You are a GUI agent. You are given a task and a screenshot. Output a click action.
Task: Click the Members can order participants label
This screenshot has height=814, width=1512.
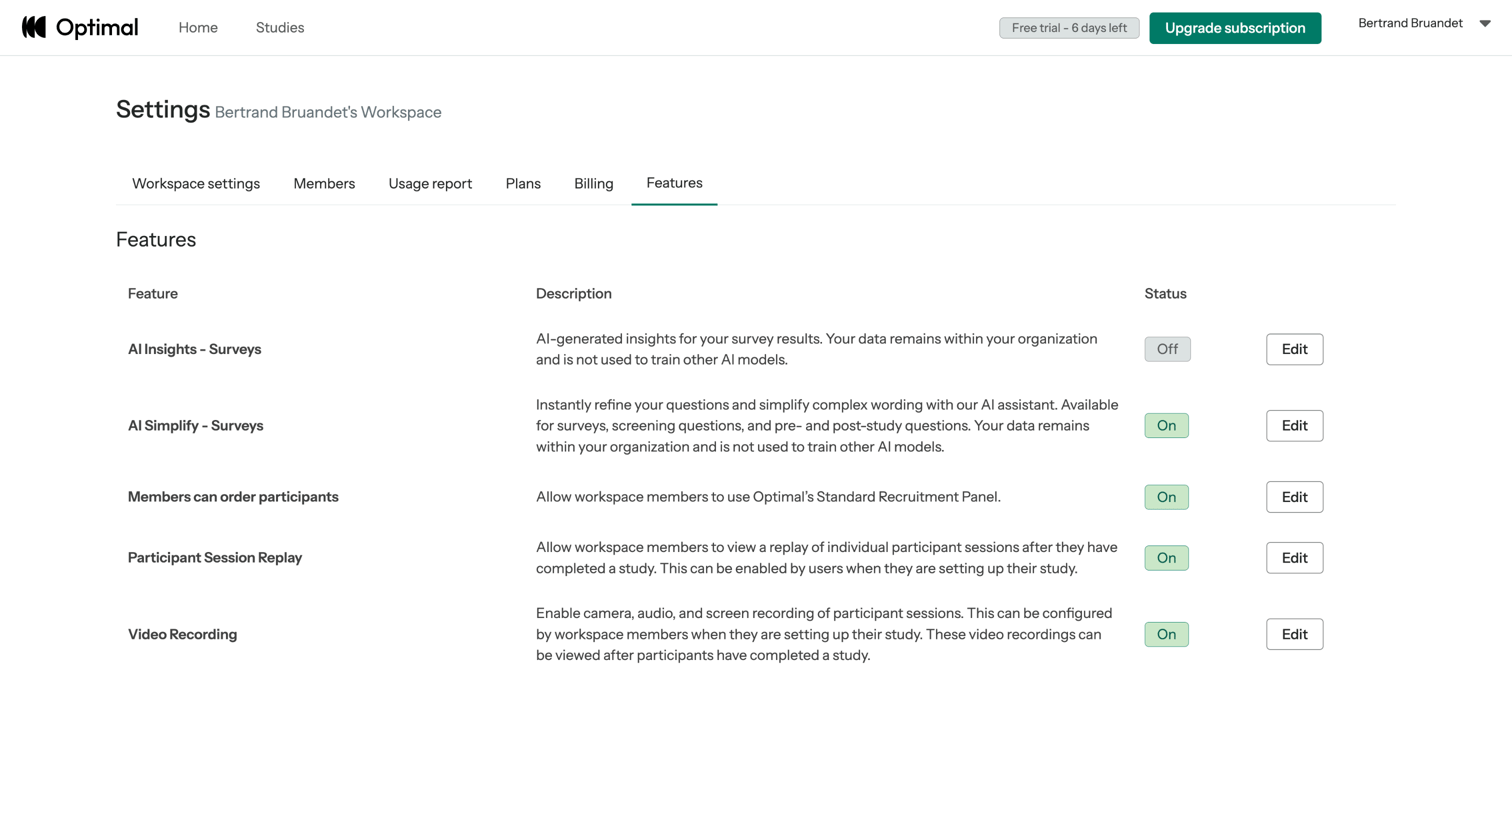(233, 497)
